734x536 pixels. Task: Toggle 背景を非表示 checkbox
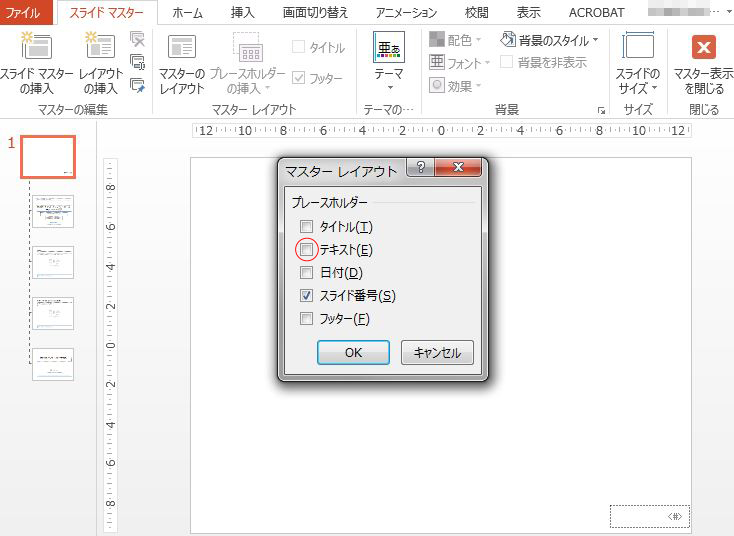(x=506, y=62)
